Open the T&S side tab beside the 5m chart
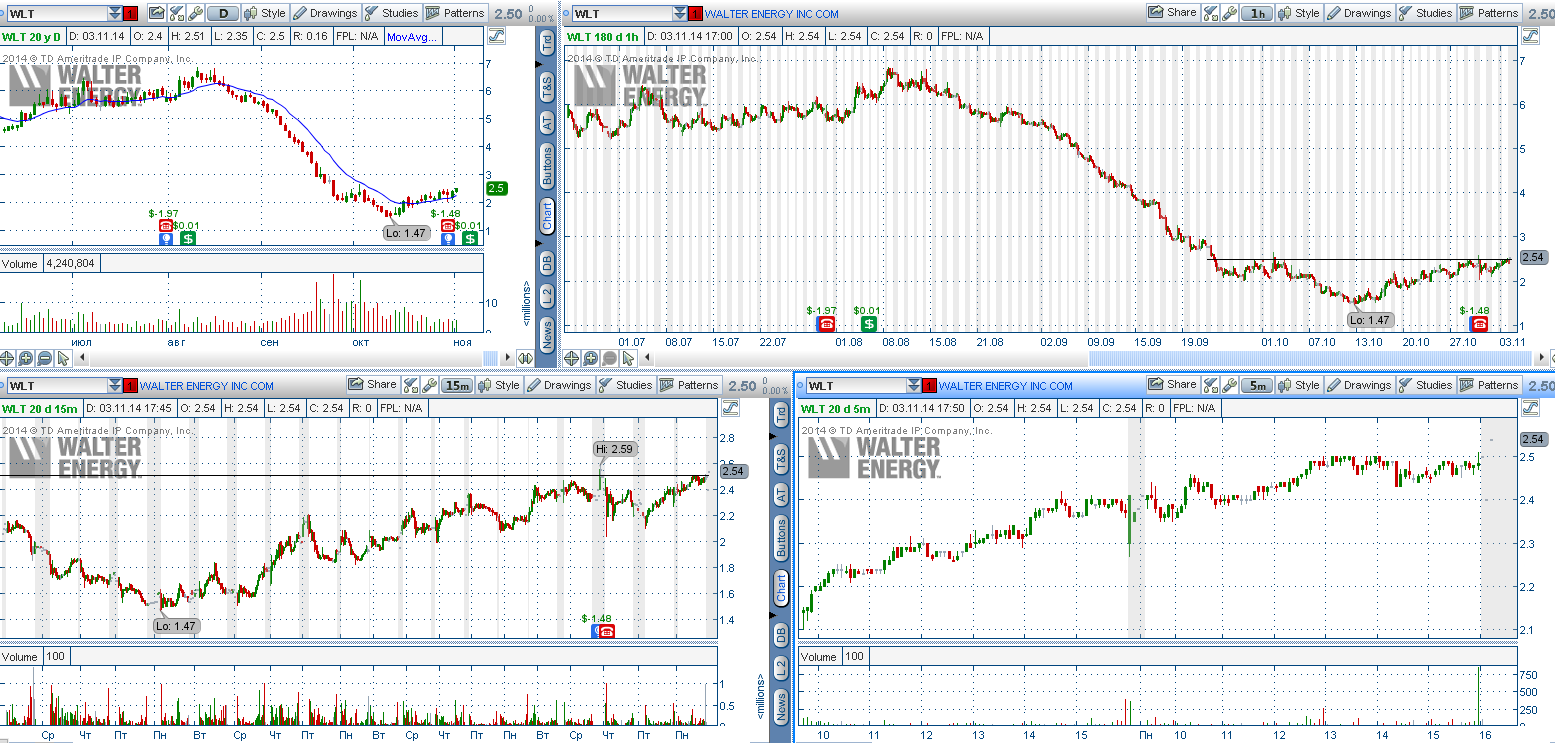 (x=781, y=458)
